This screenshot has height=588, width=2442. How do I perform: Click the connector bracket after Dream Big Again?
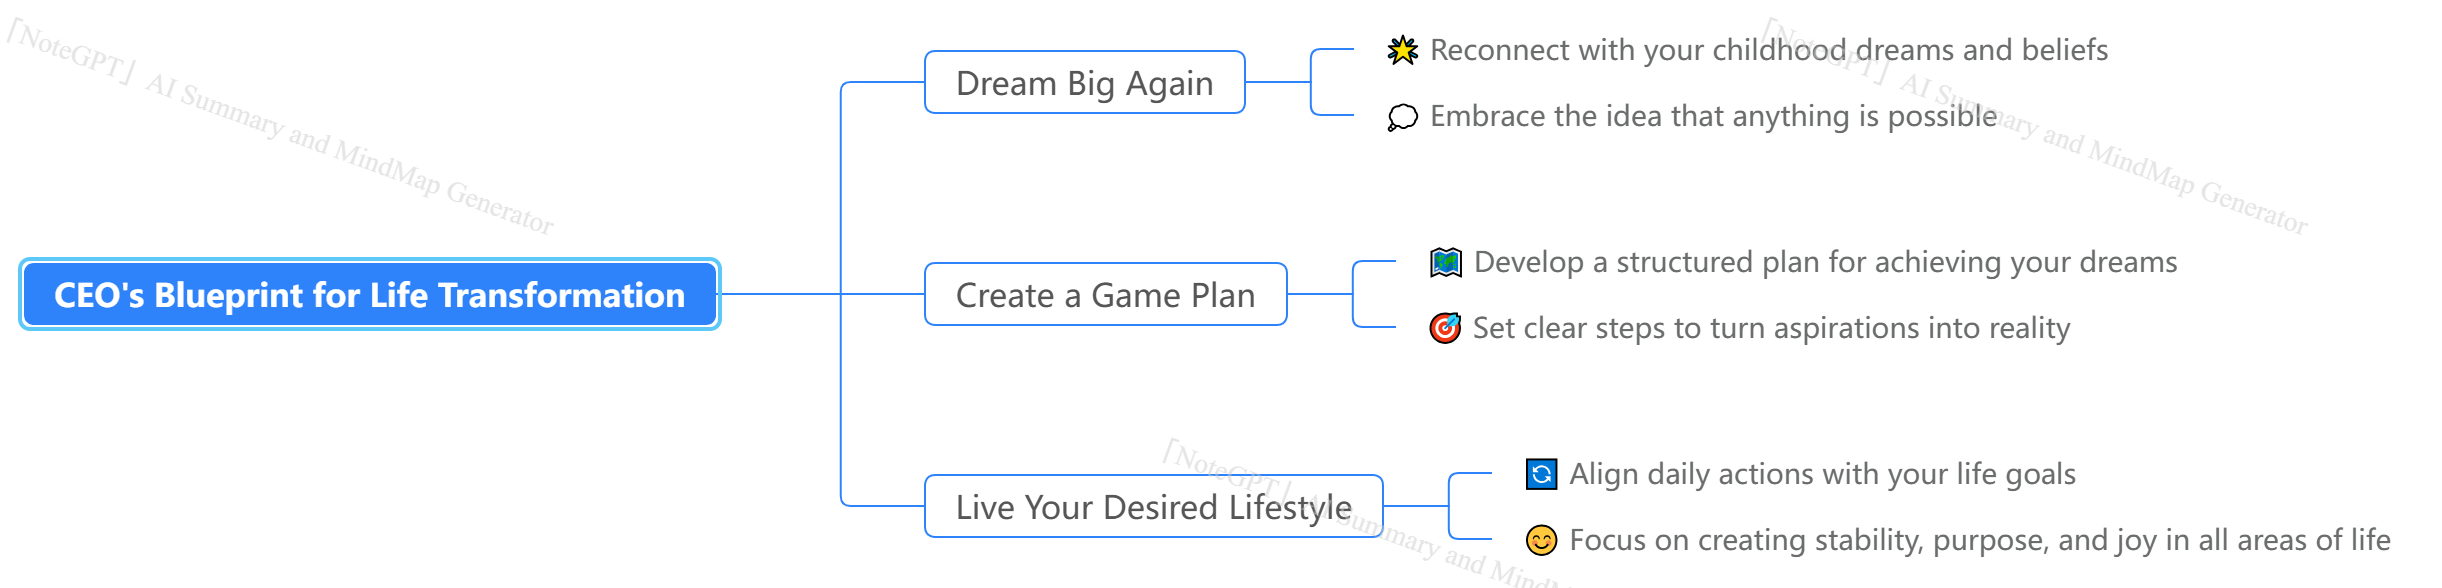1312,82
